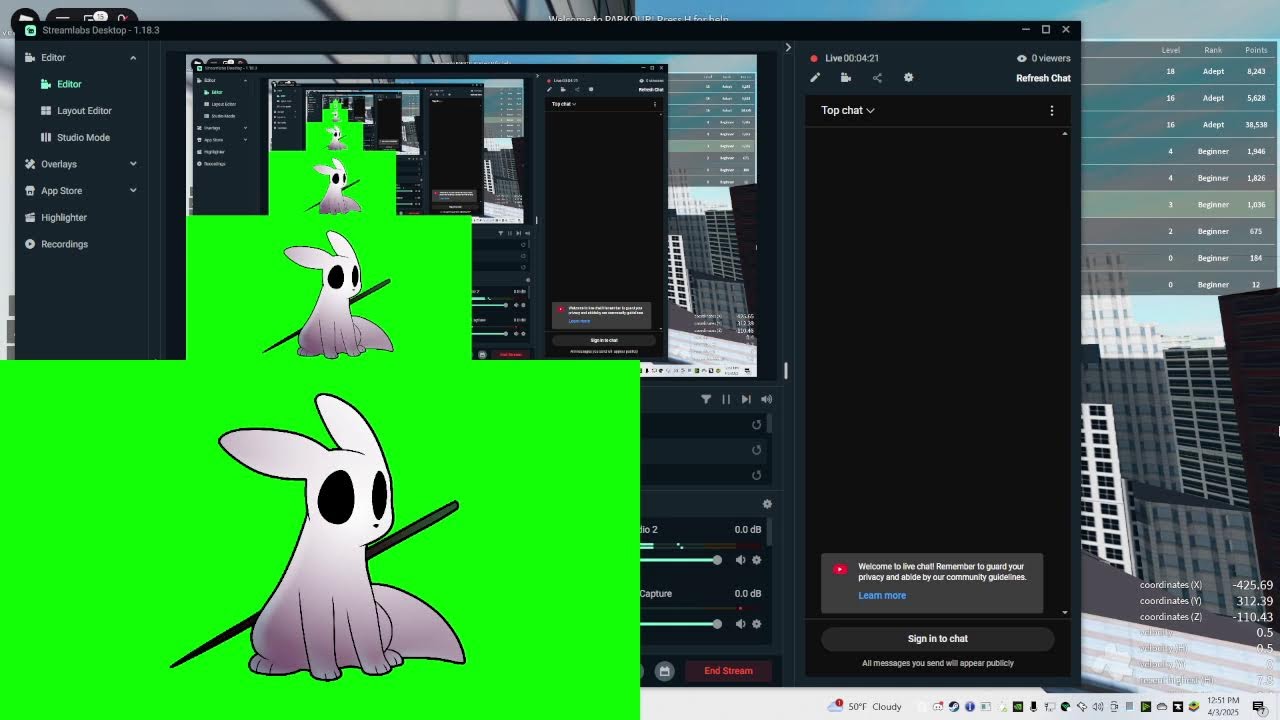Open the audio mixer settings gear
Image resolution: width=1280 pixels, height=720 pixels.
coord(767,504)
